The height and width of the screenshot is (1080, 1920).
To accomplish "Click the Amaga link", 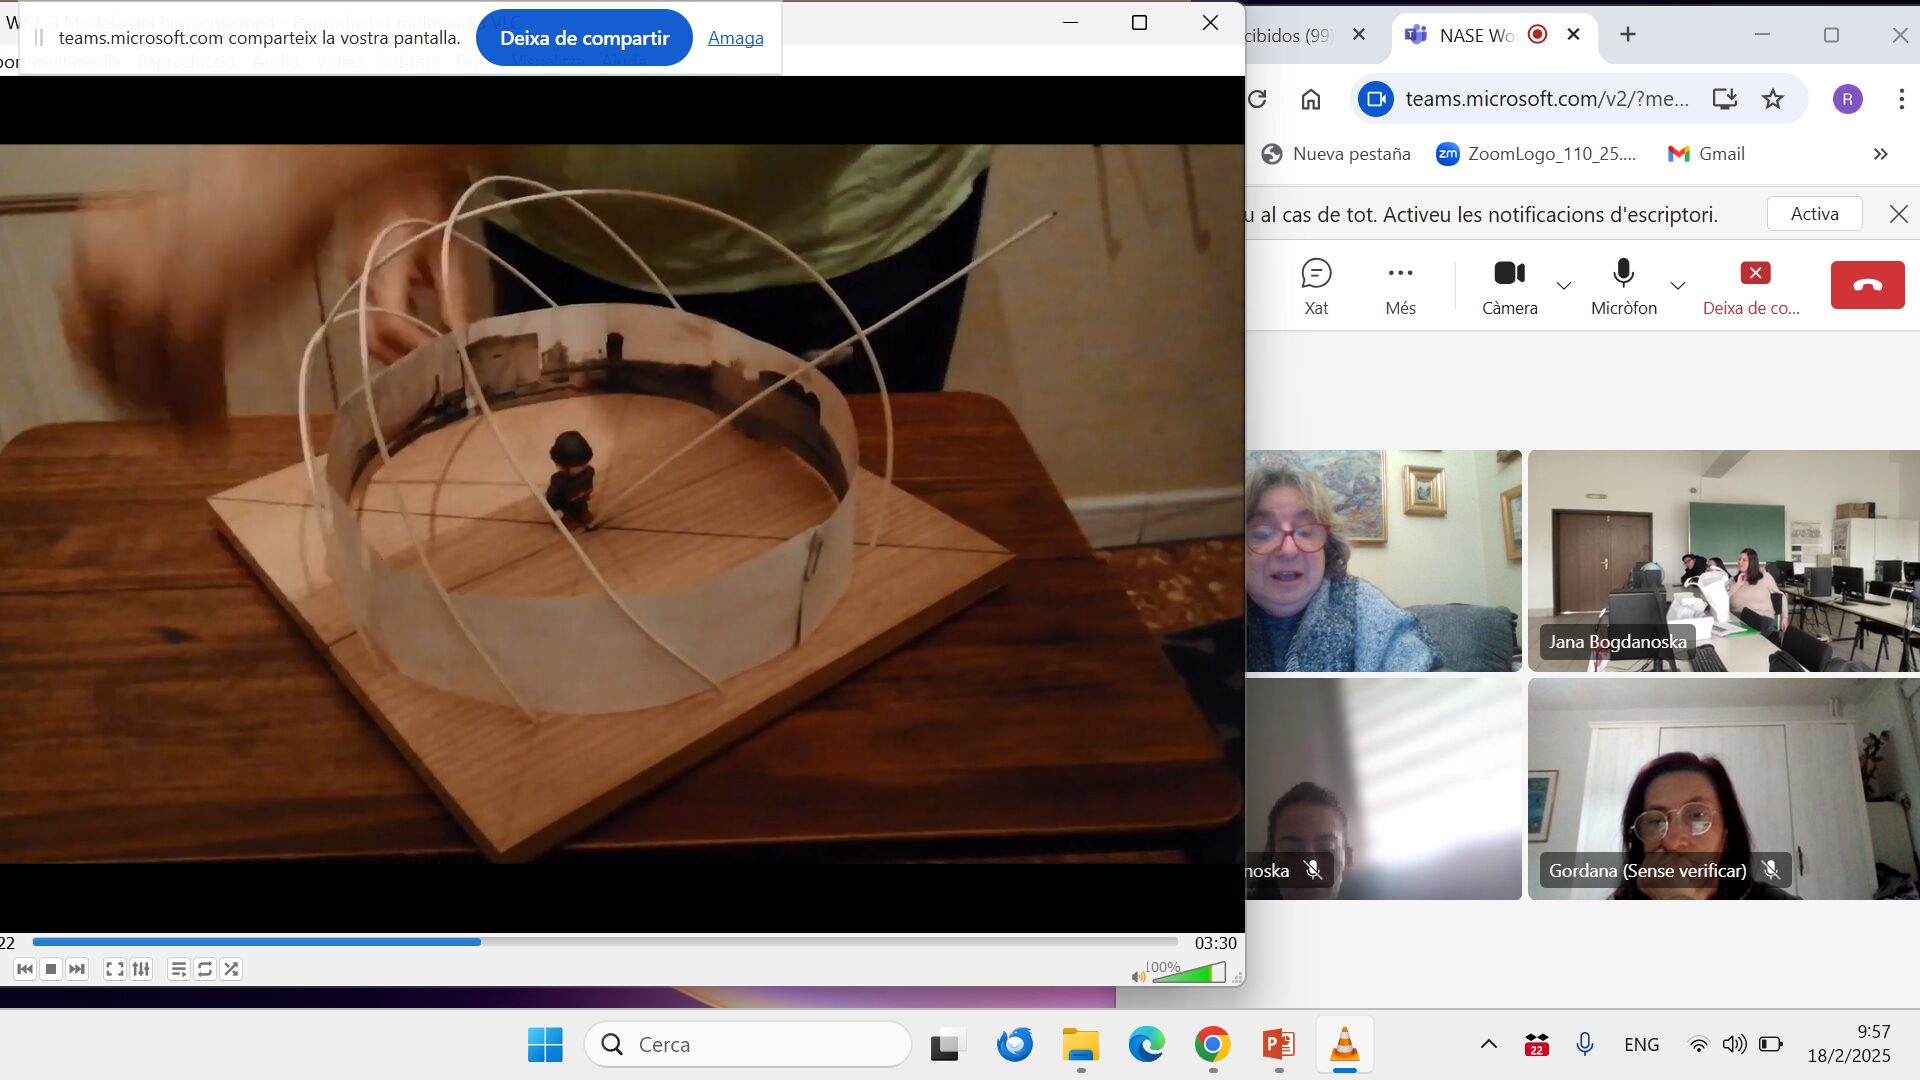I will (735, 38).
